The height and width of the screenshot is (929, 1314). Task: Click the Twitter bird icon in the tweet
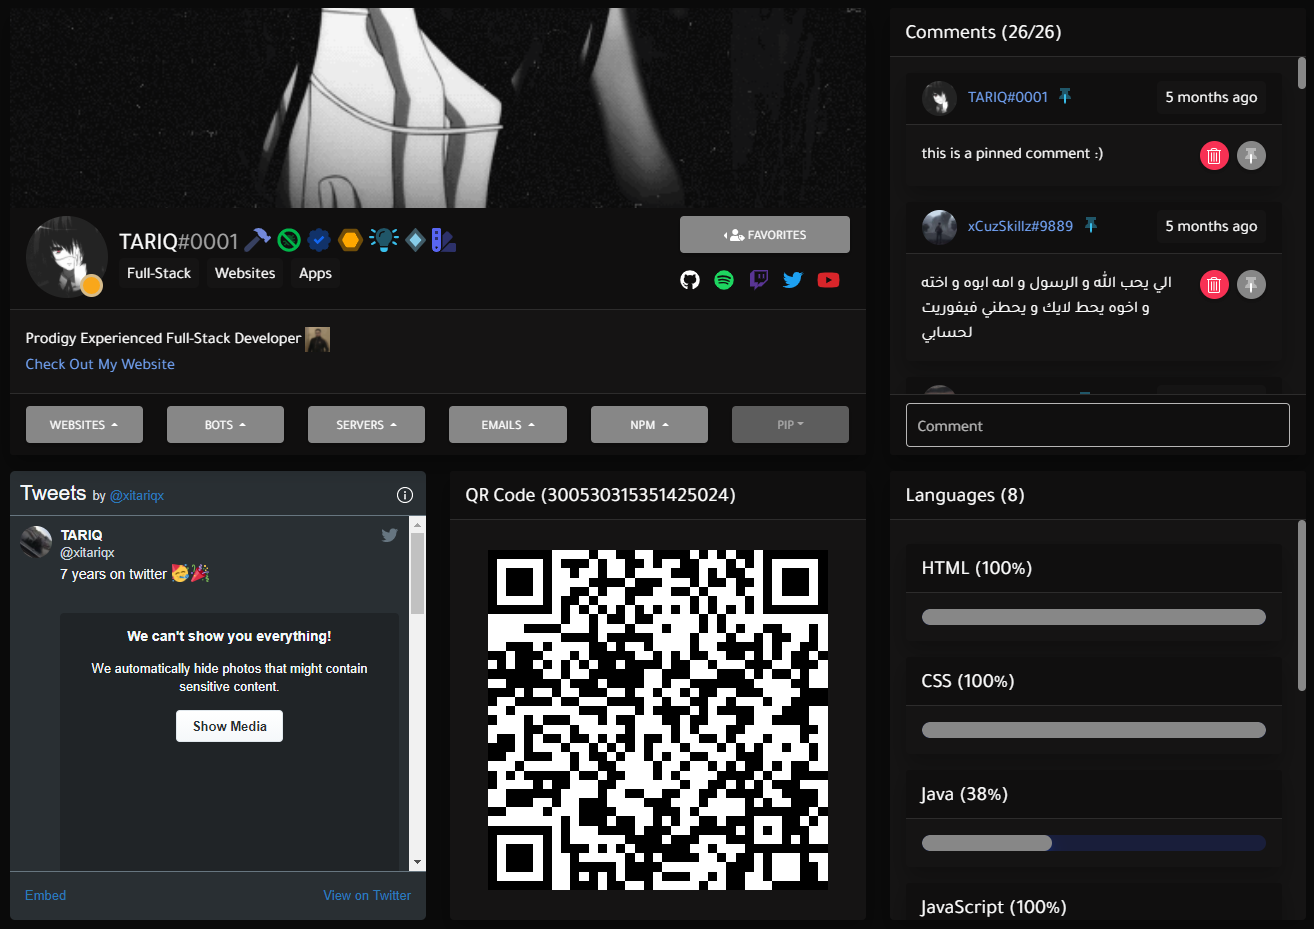point(390,535)
